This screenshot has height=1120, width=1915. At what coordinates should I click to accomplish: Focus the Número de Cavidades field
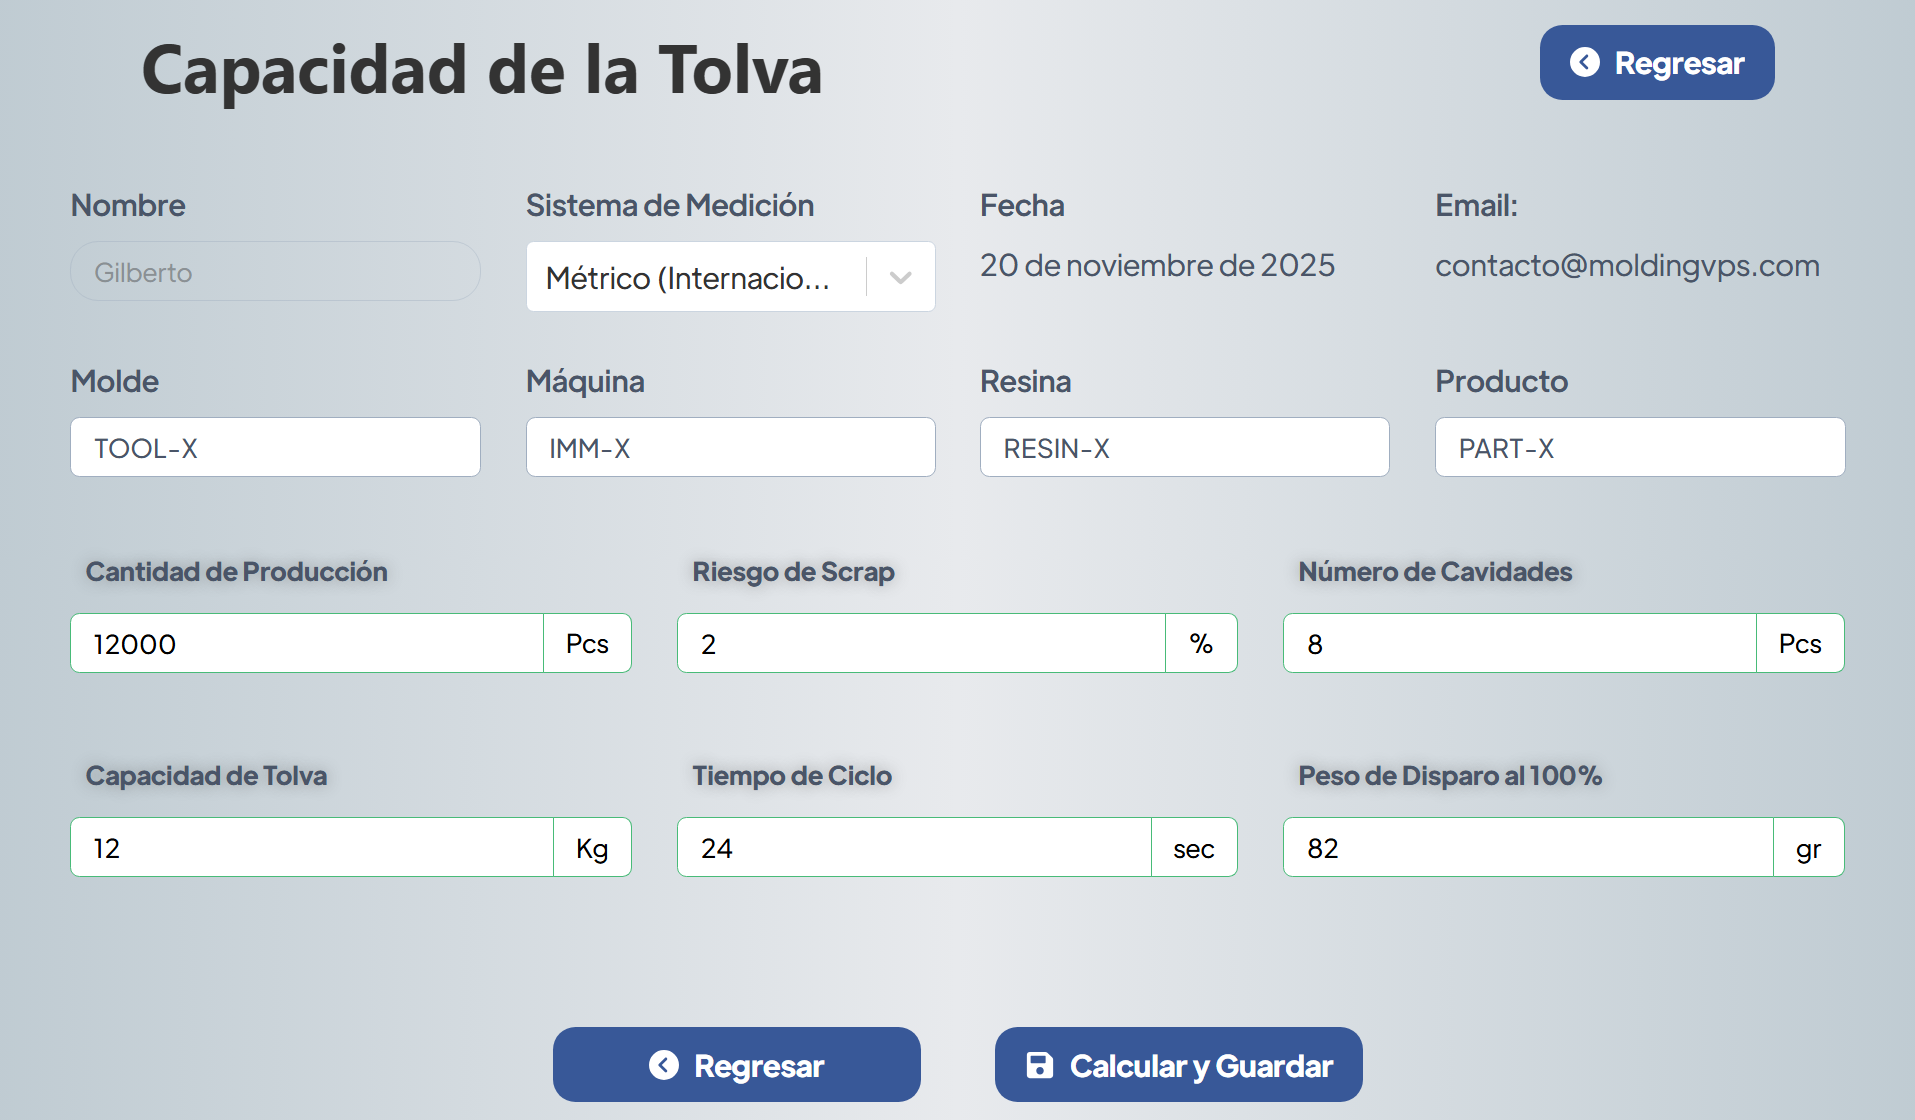tap(1519, 644)
